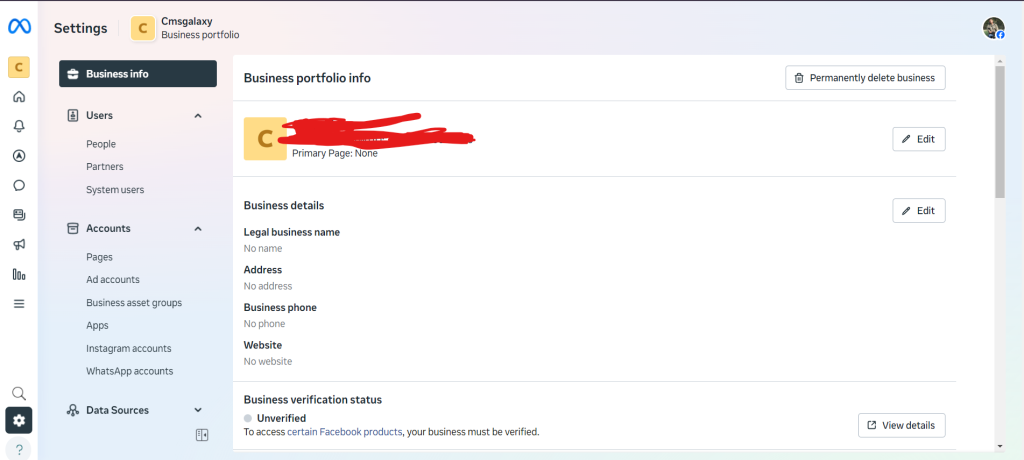This screenshot has height=460, width=1024.
Task: Click the Unverified status text
Action: tap(281, 418)
